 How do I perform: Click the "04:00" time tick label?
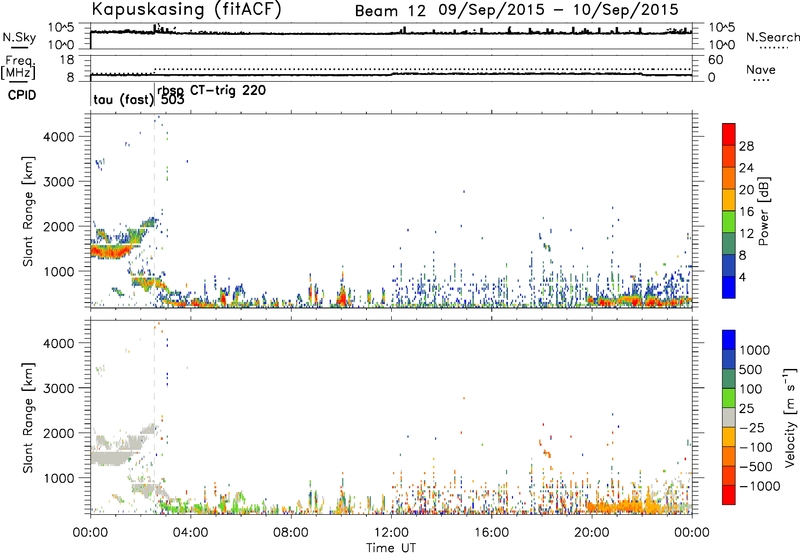(x=190, y=533)
